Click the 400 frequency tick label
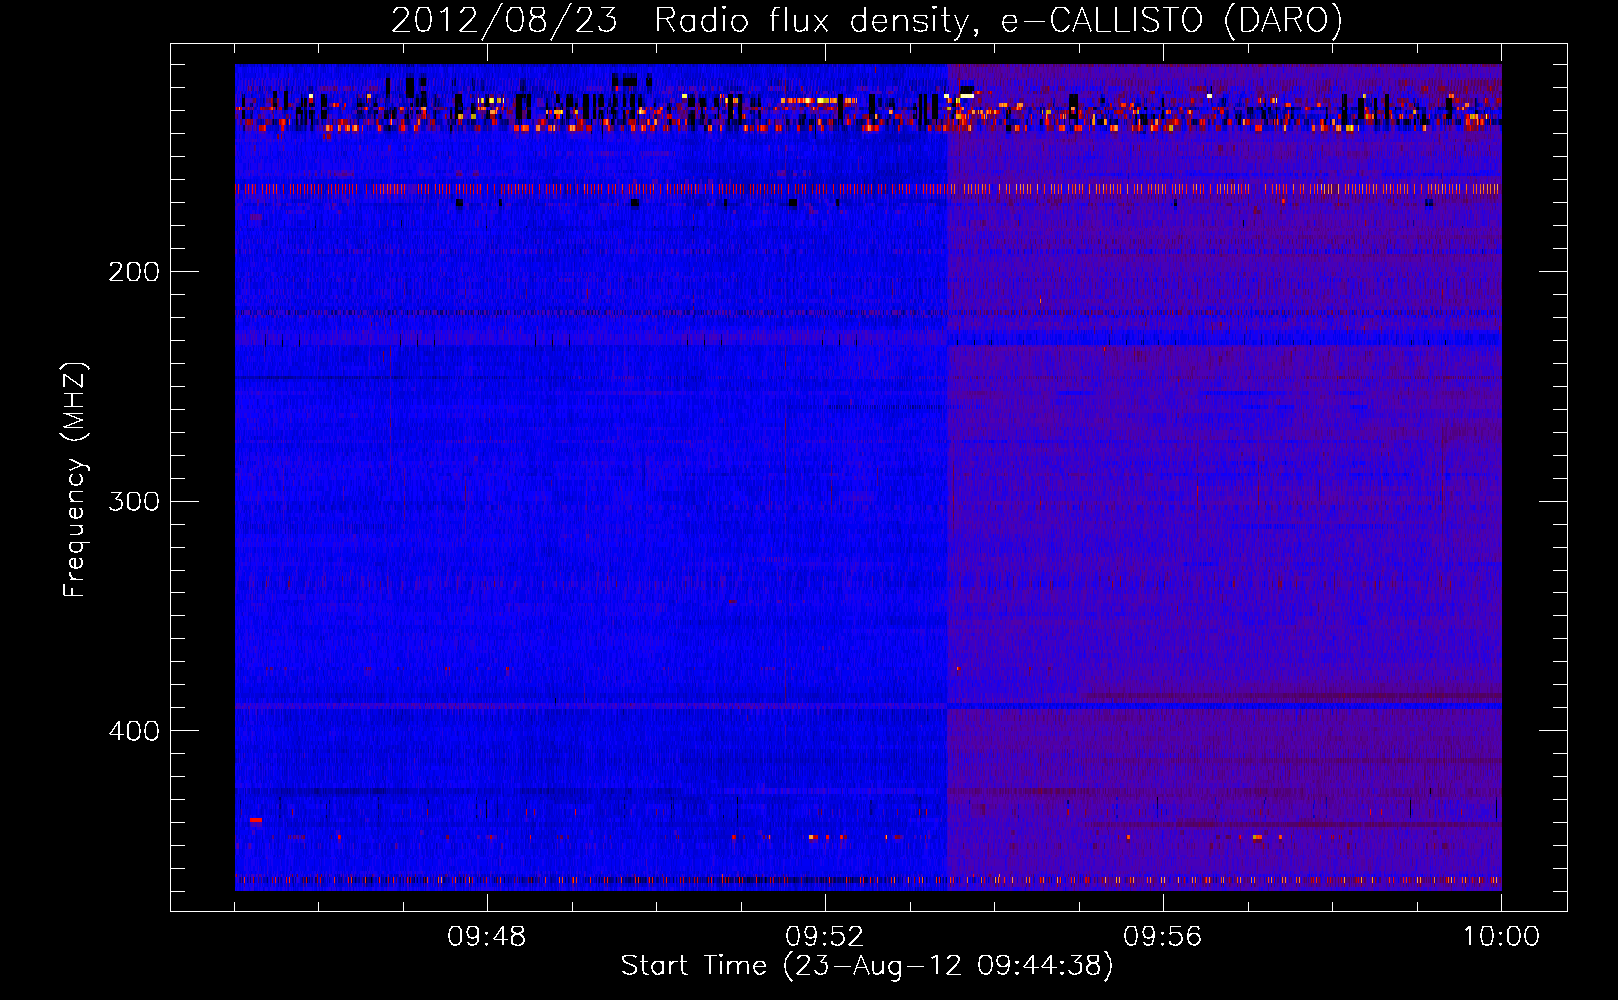The width and height of the screenshot is (1618, 1000). click(x=134, y=731)
